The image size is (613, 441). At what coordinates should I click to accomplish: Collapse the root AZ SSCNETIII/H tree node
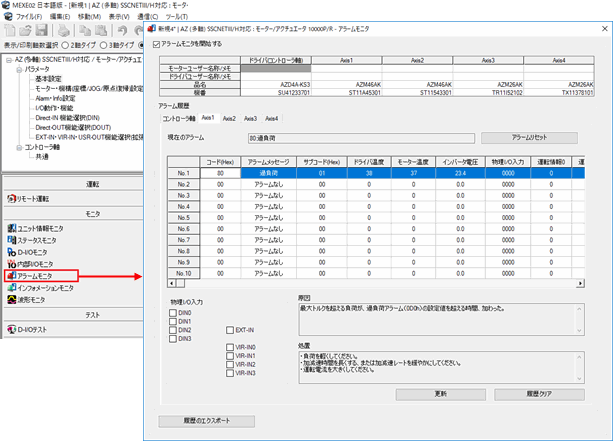(x=8, y=59)
